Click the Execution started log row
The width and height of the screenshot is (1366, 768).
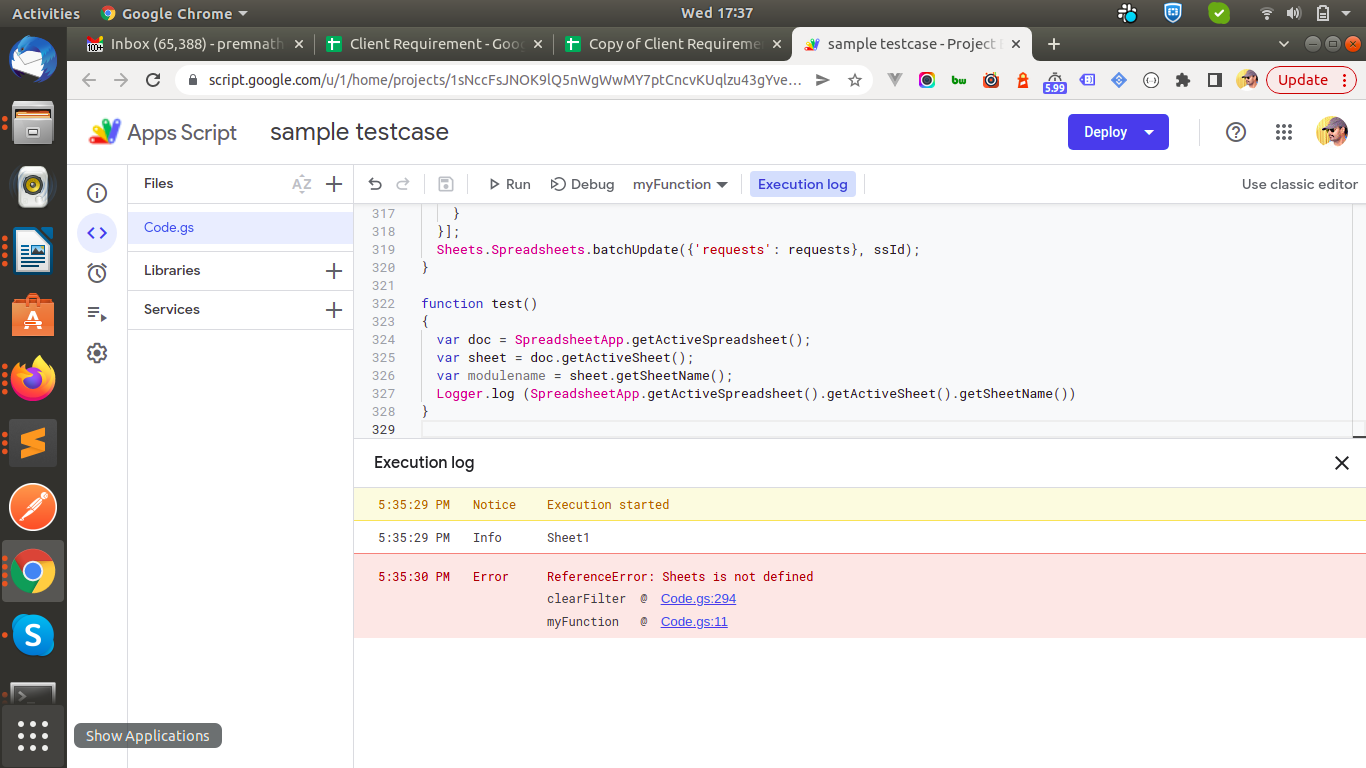(x=860, y=505)
